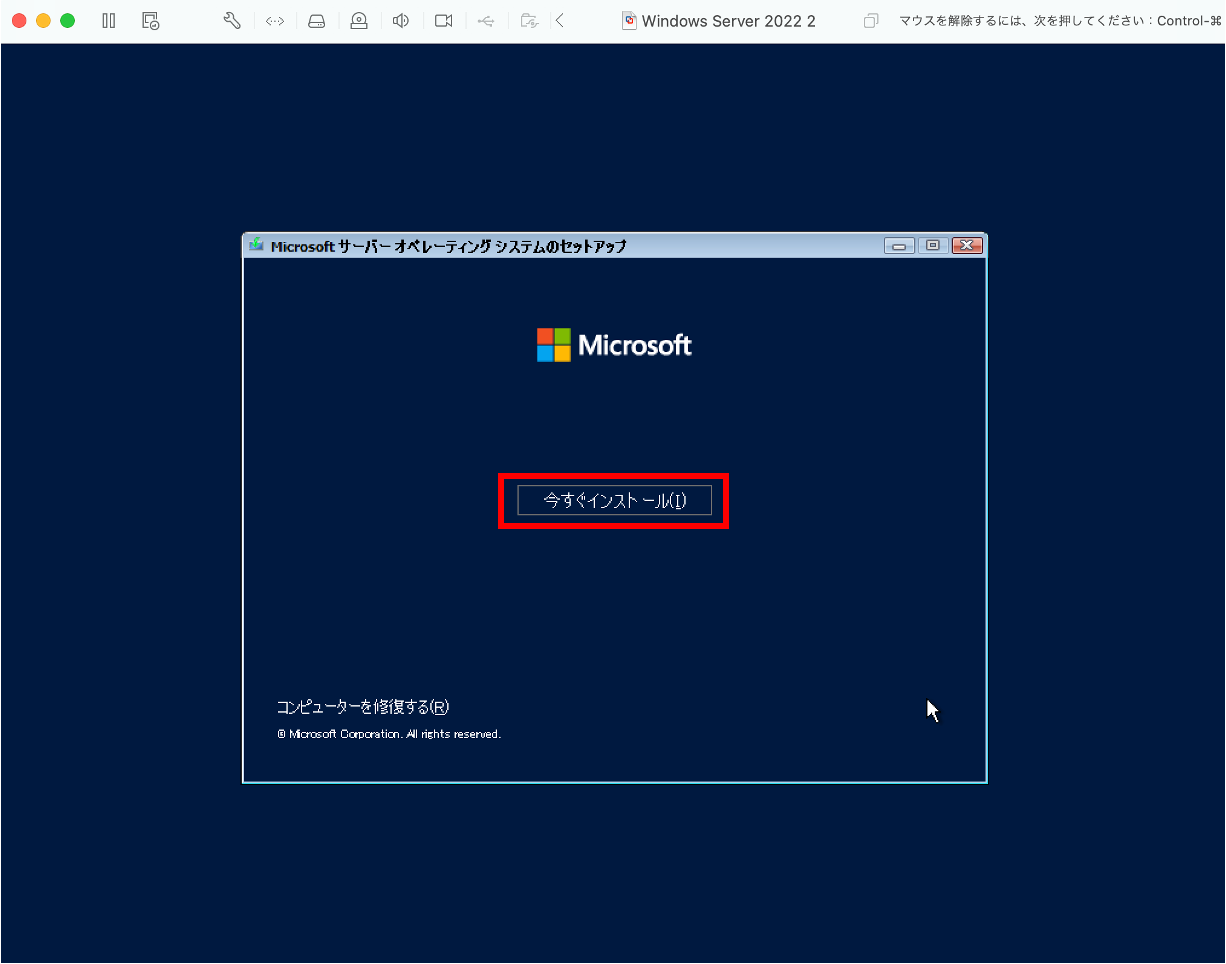Click the VM document icon in title
This screenshot has height=964, width=1226.
[x=629, y=21]
